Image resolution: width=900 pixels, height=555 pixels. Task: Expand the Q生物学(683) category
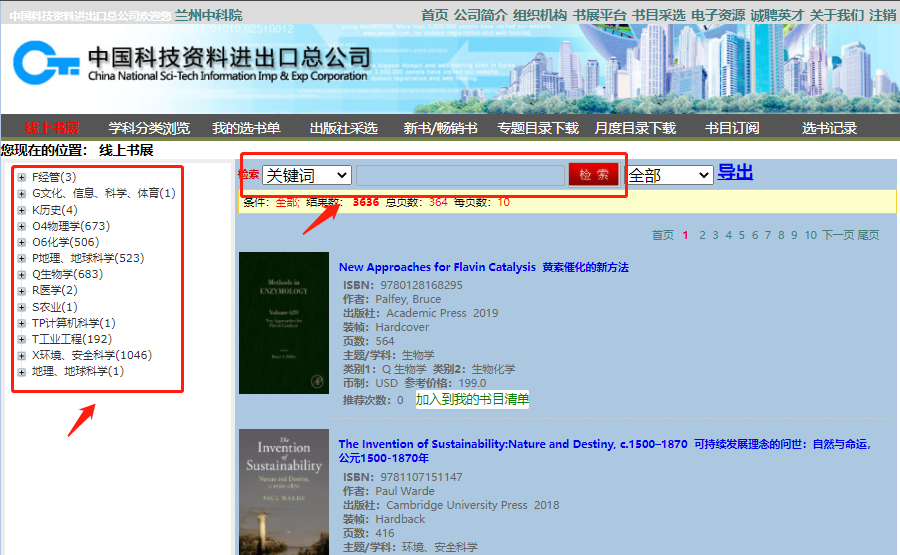(22, 274)
